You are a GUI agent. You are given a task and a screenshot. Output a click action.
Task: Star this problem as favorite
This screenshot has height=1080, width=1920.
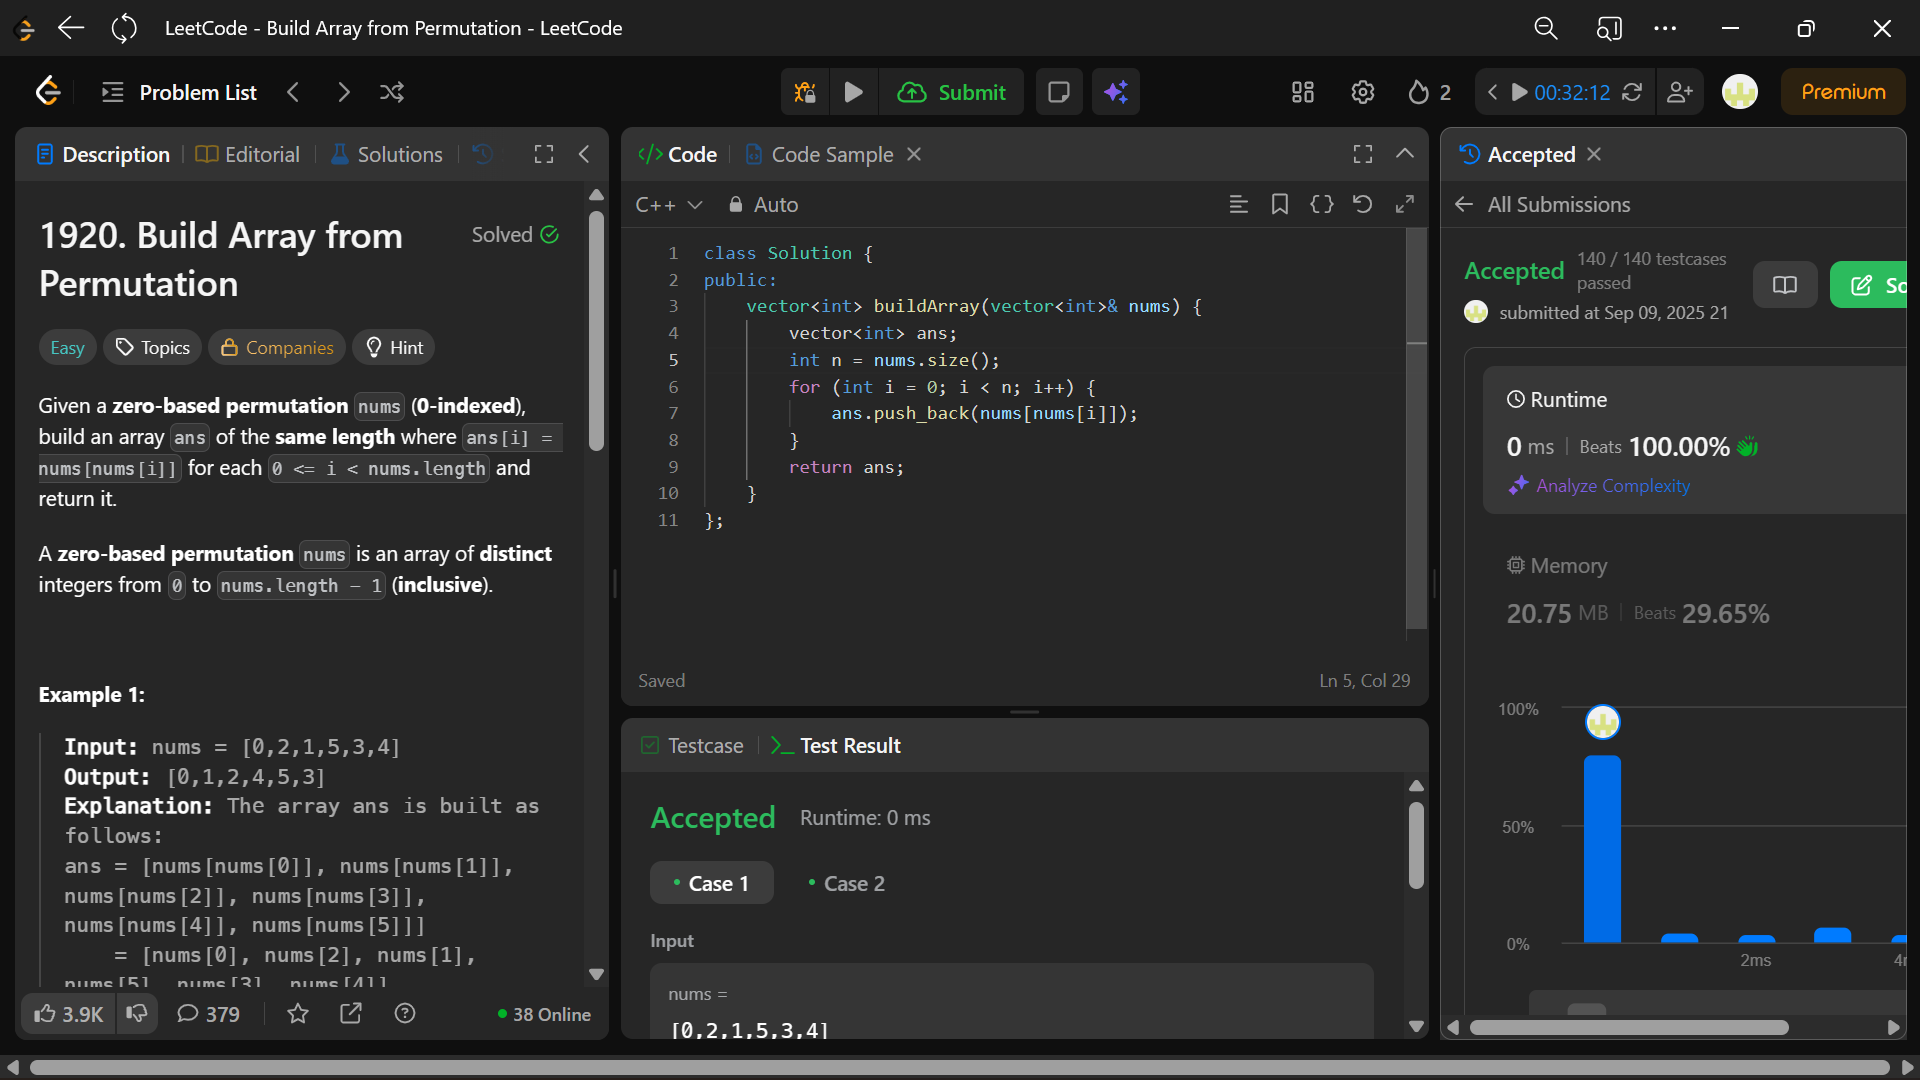point(297,1014)
